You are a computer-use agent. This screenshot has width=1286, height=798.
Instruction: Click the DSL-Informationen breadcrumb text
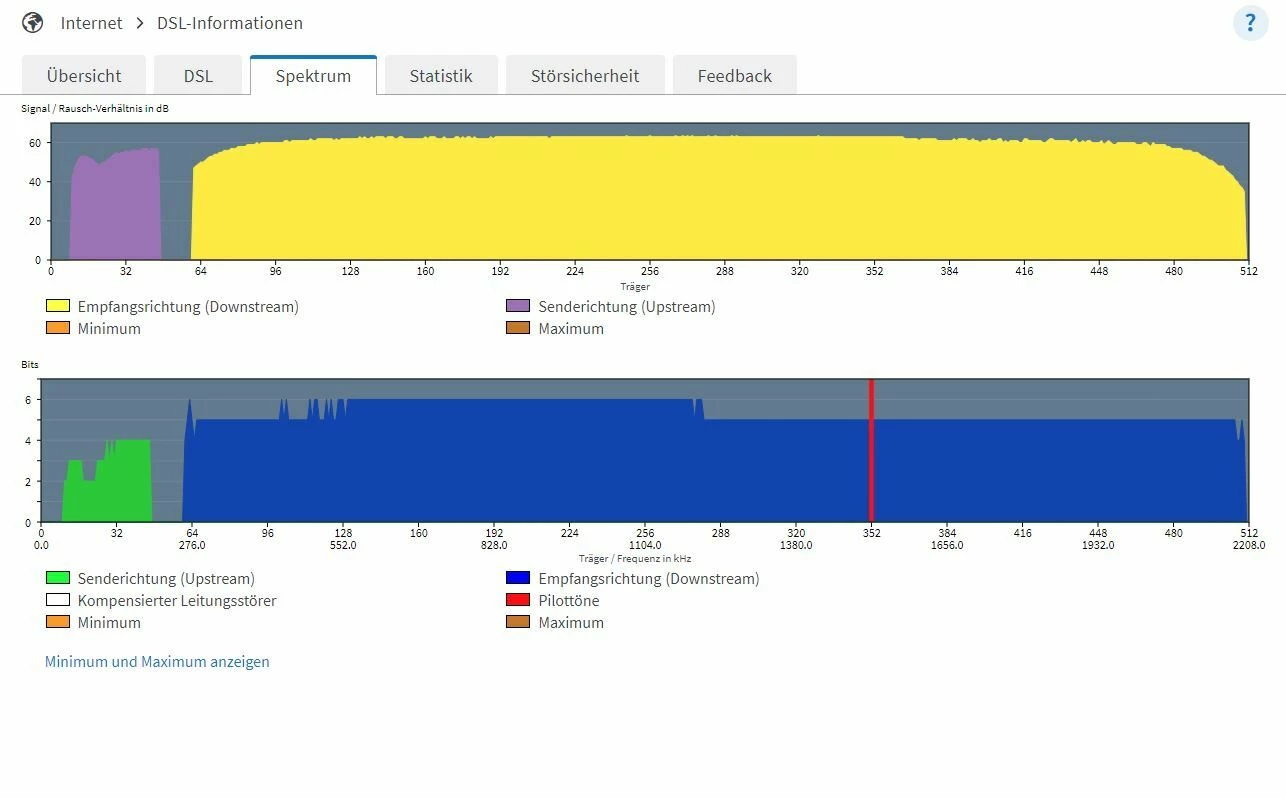(x=230, y=23)
